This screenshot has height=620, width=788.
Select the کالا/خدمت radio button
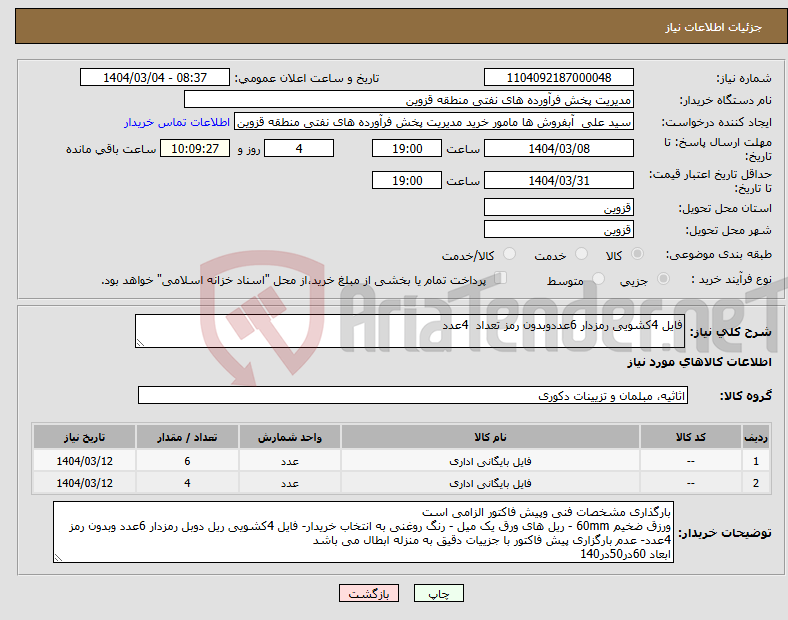510,254
